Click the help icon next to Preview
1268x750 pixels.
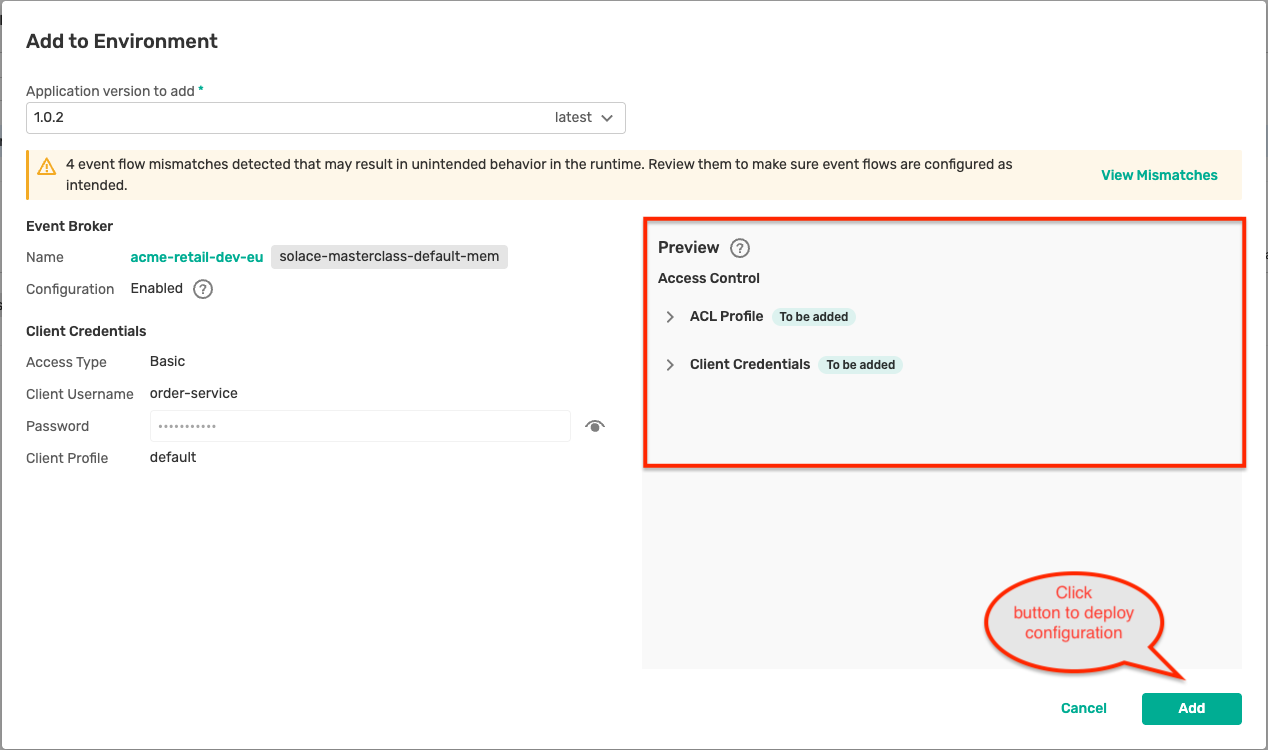click(740, 247)
